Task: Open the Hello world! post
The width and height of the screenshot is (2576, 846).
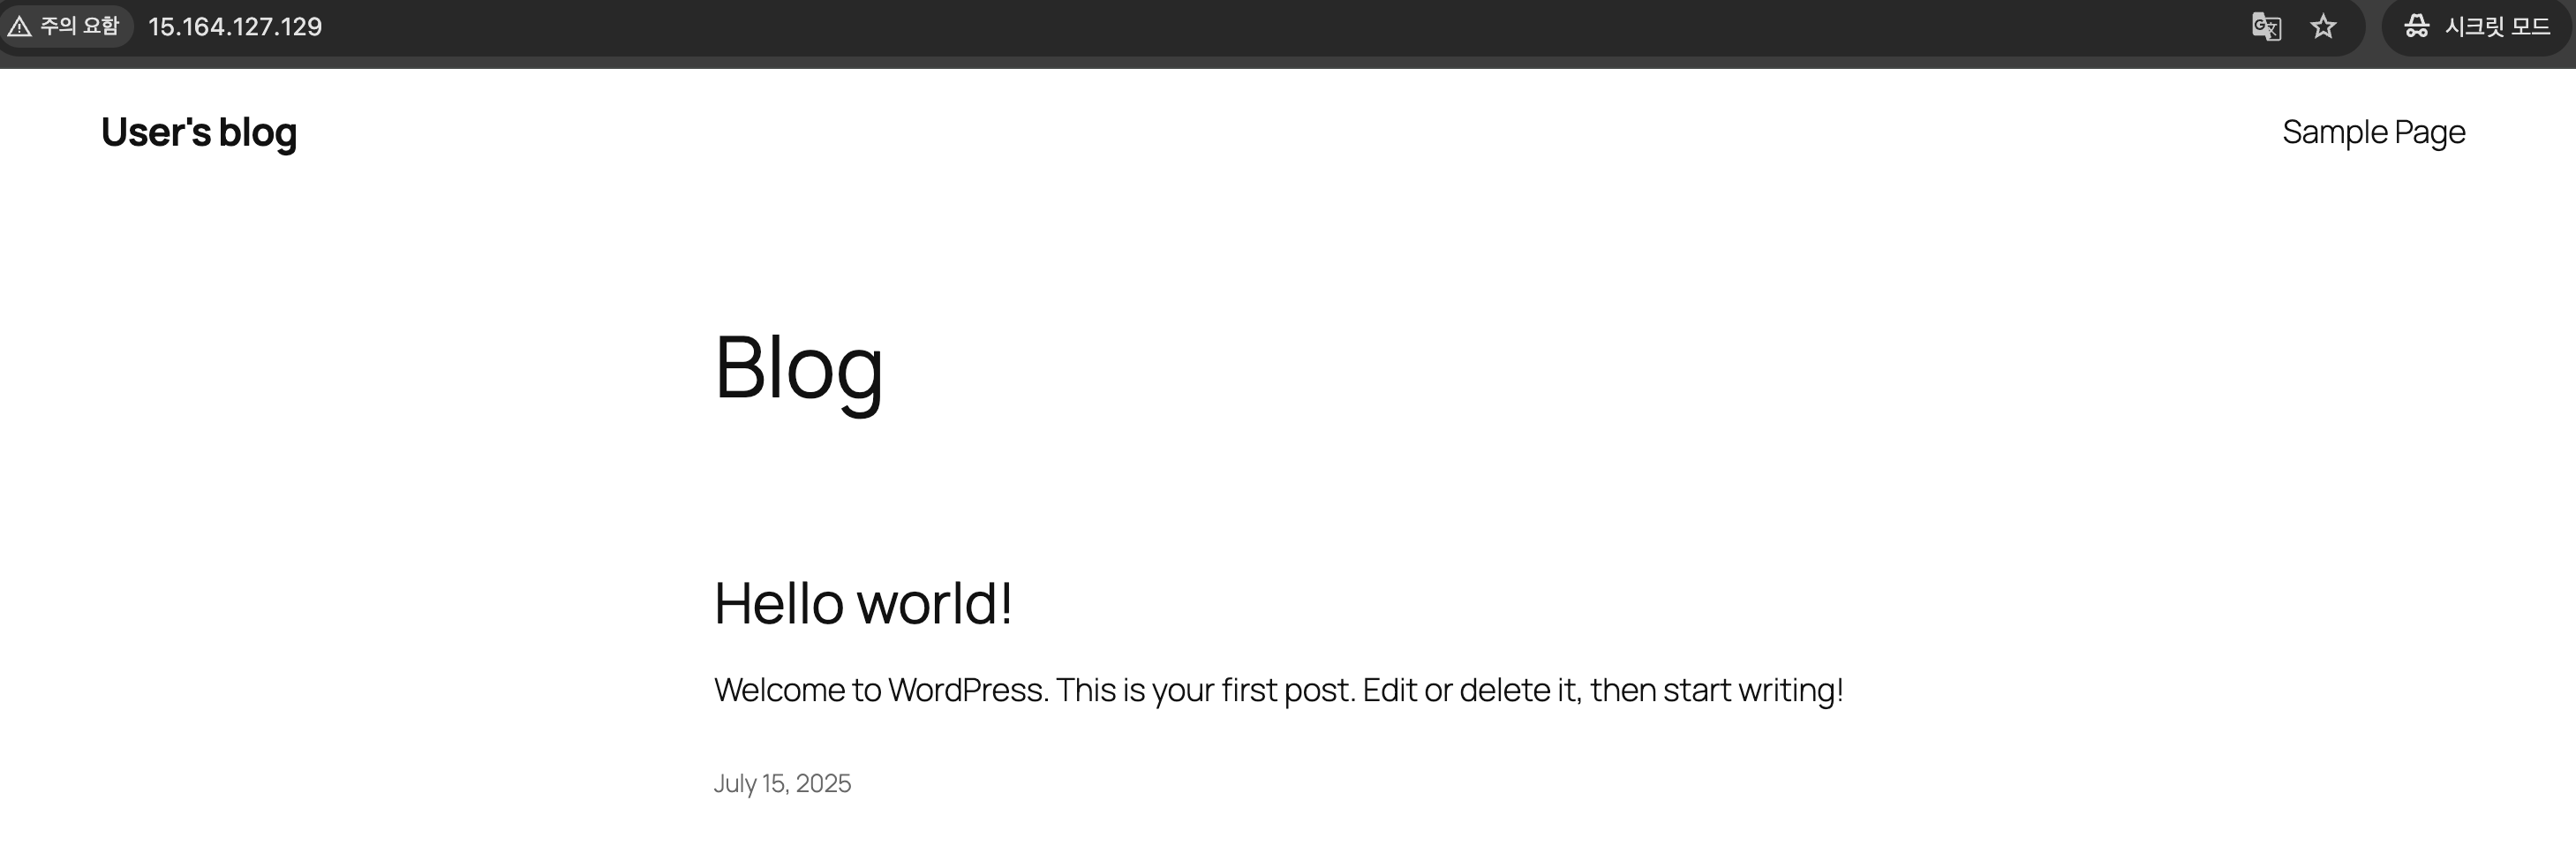Action: [x=863, y=603]
